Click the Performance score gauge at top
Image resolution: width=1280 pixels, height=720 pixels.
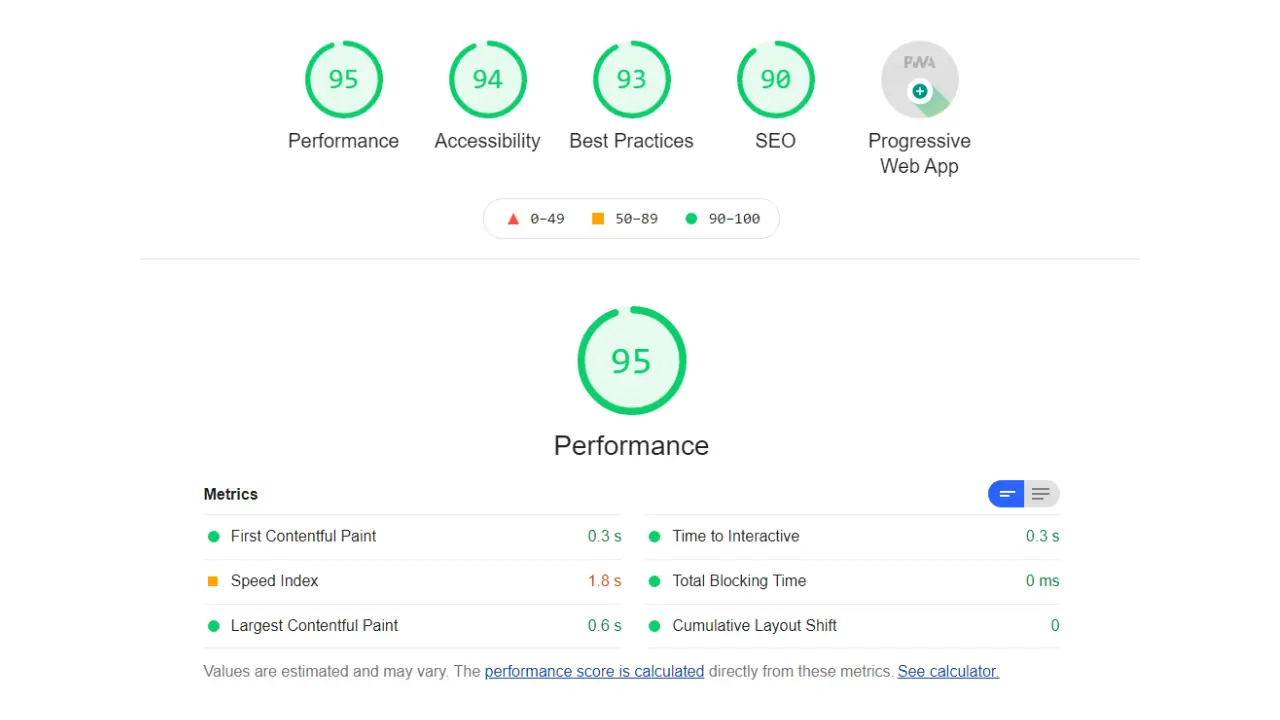(x=343, y=79)
